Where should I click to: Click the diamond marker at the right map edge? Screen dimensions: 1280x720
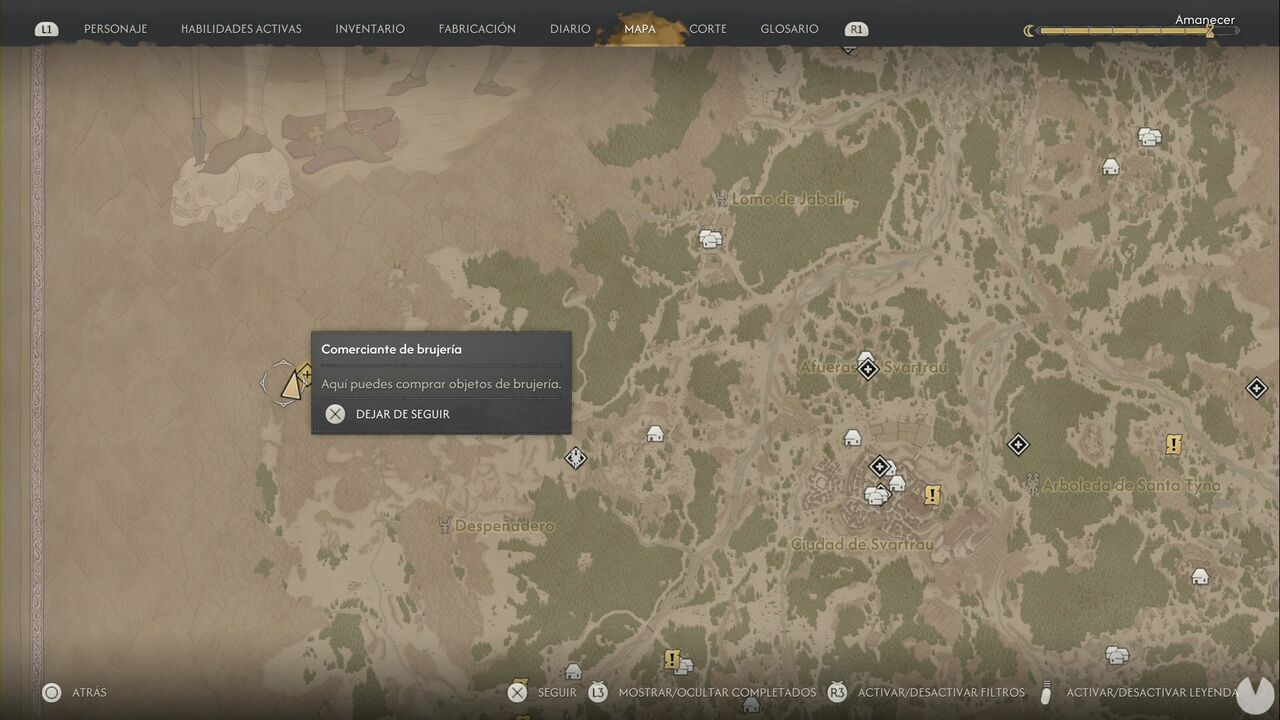[x=1257, y=388]
